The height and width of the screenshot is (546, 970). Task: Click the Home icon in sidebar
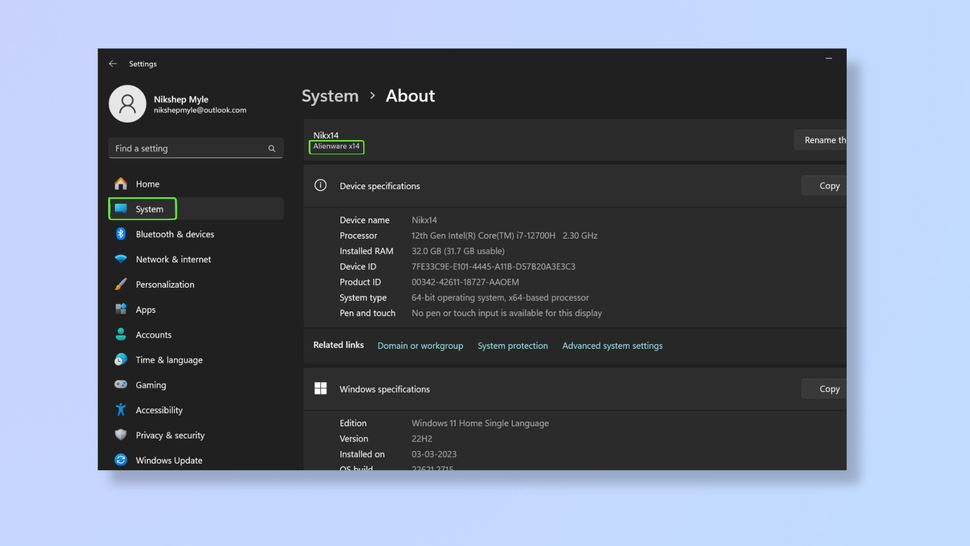point(121,184)
